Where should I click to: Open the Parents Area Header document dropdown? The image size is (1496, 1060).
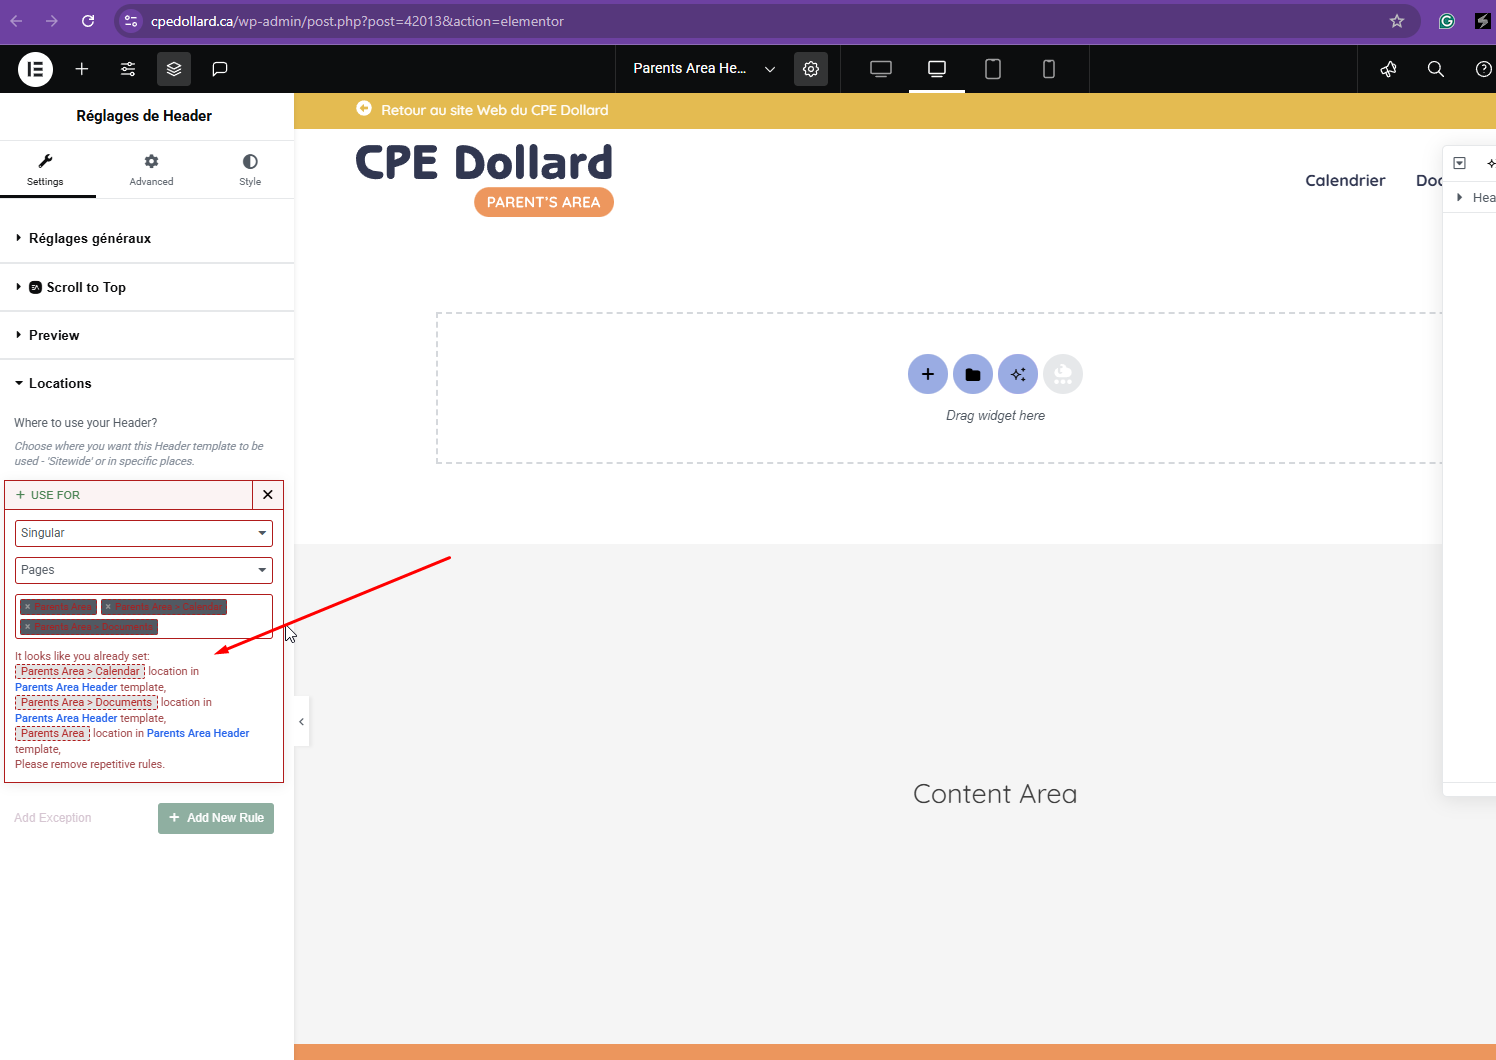(x=705, y=69)
